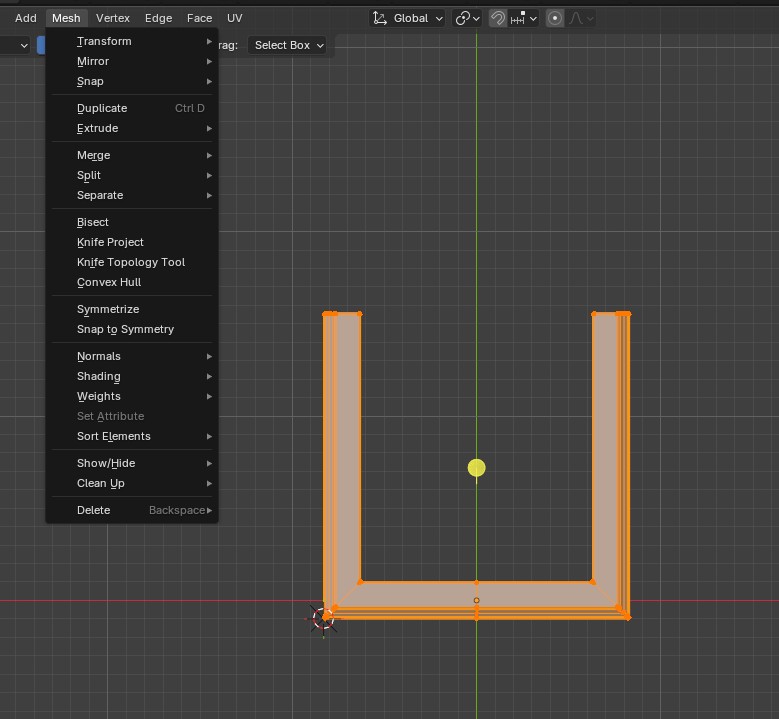This screenshot has width=779, height=719.
Task: Expand the Mirror submenu
Action: (x=132, y=61)
